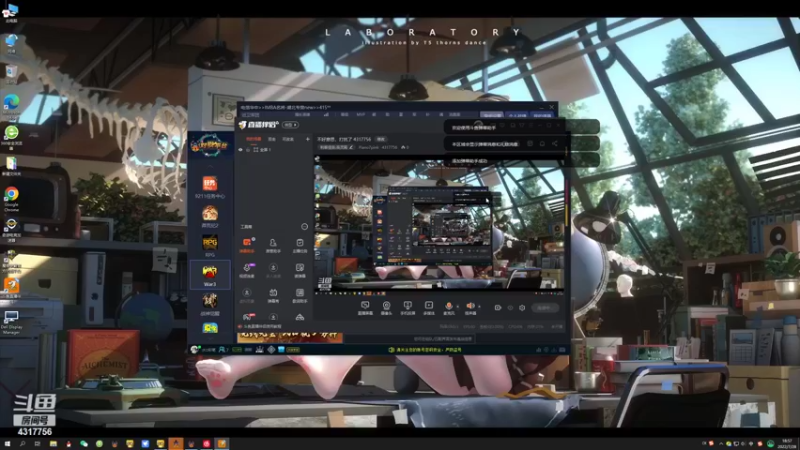The image size is (800, 450).
Task: Add a new scene with plus icon
Action: click(308, 139)
